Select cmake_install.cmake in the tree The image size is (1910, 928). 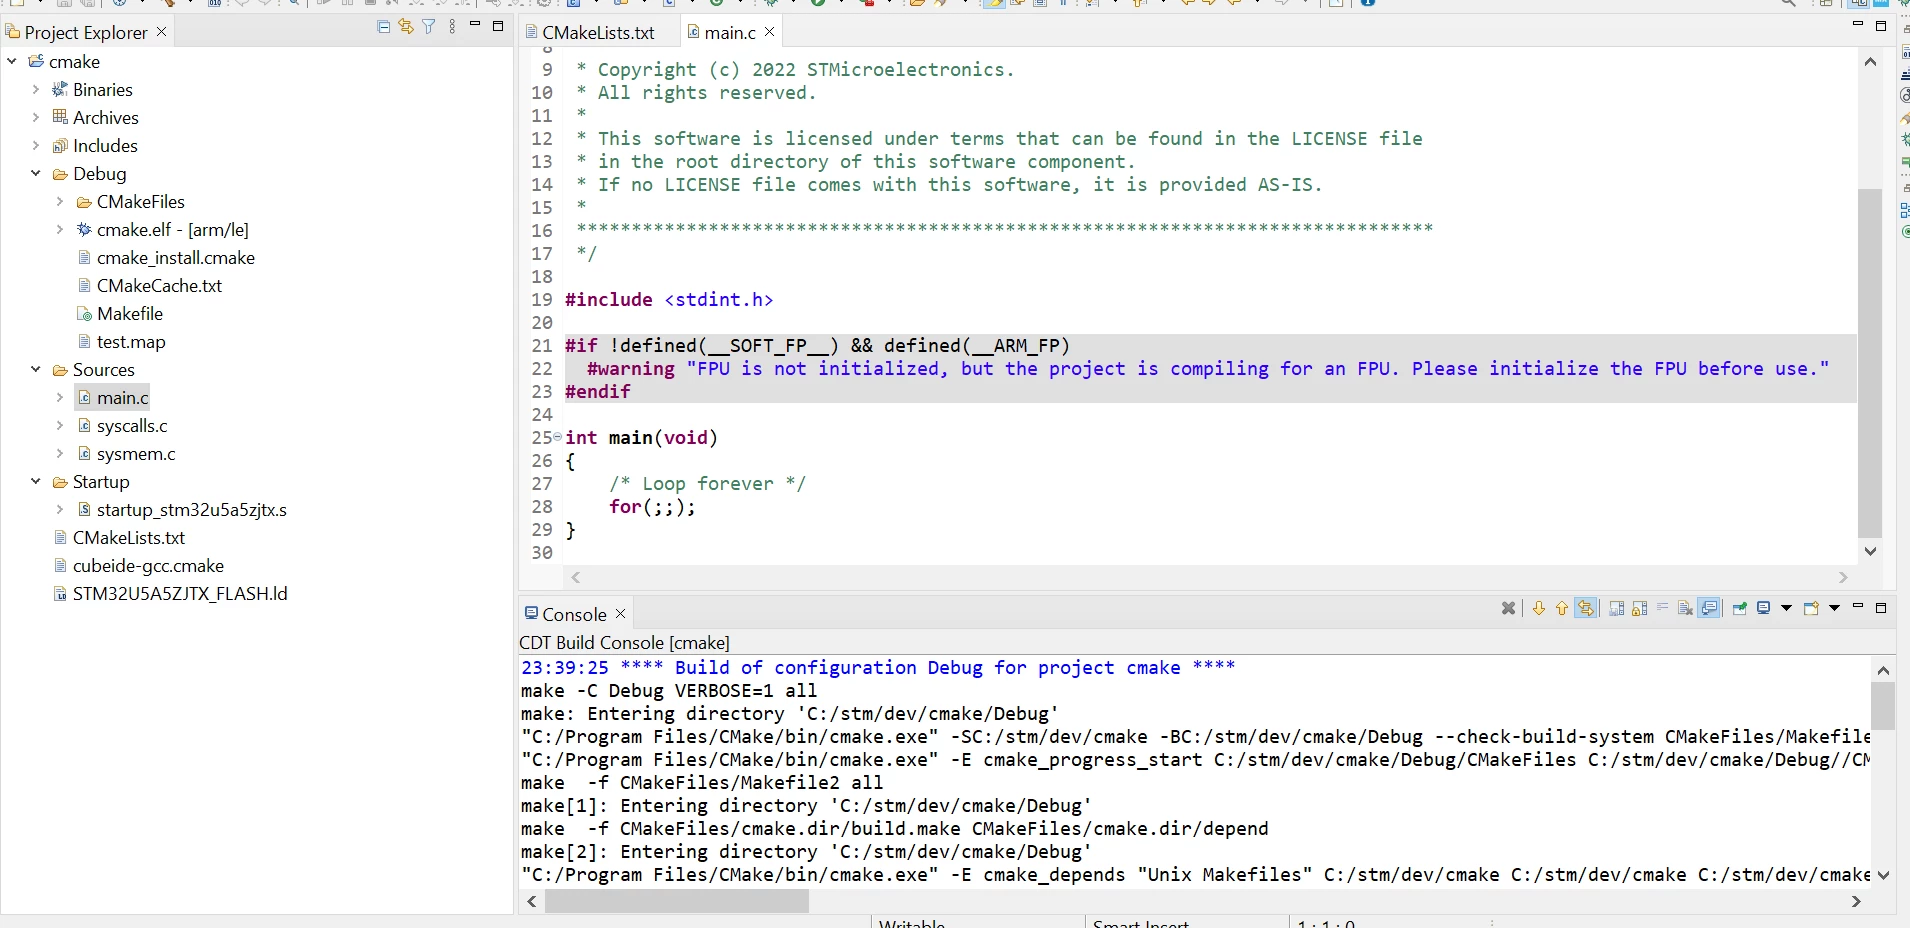[x=175, y=257]
